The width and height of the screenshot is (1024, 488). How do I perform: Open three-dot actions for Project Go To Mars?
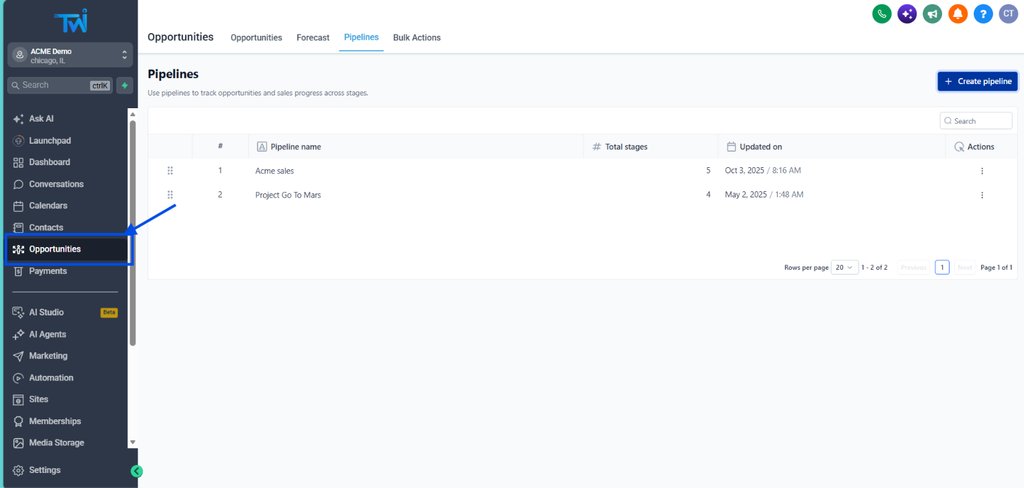point(982,195)
